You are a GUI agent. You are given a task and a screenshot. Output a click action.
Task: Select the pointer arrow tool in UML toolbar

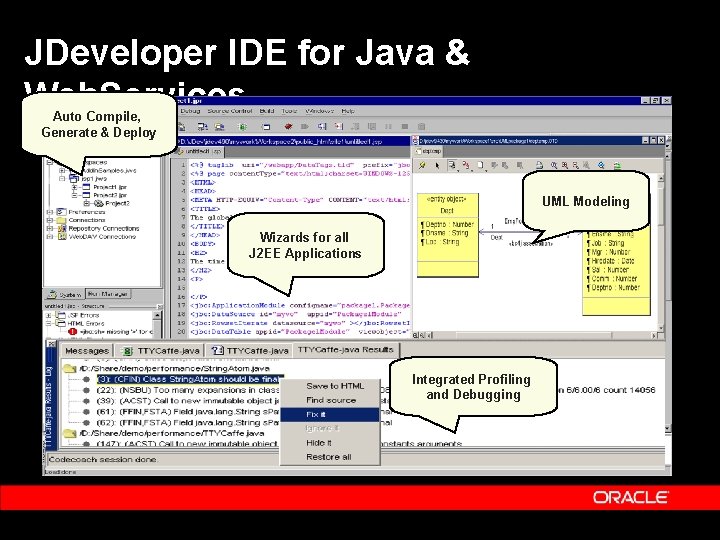point(437,165)
